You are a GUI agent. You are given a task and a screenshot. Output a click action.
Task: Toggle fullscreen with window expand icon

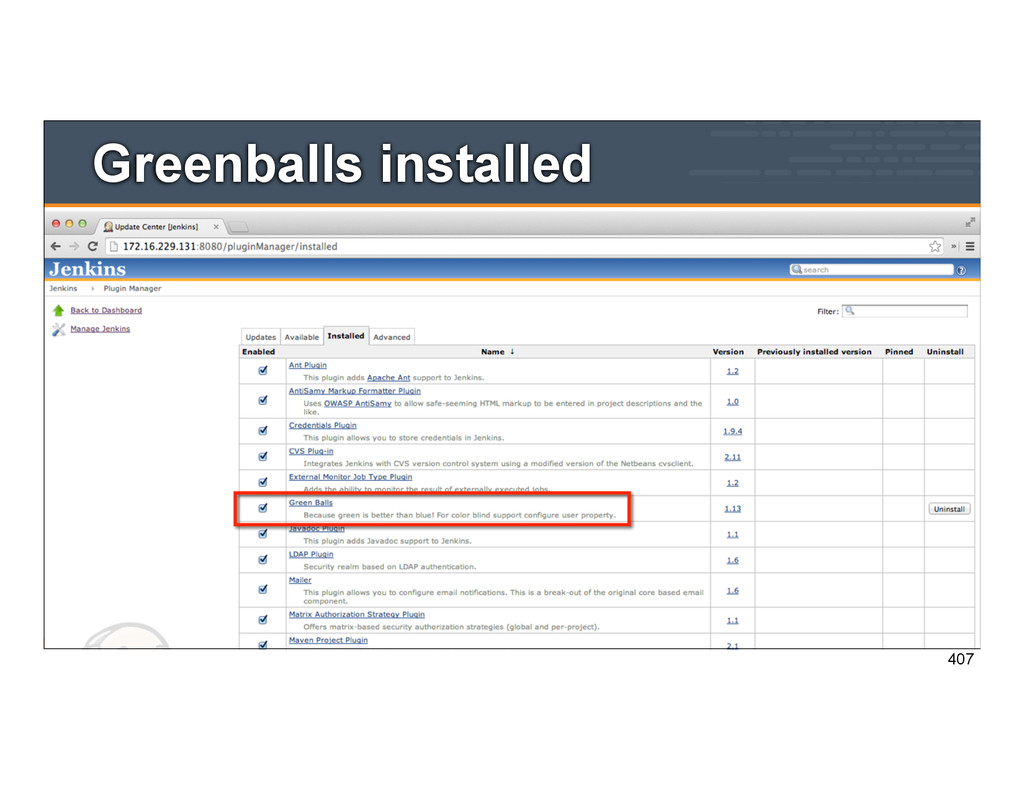point(970,223)
